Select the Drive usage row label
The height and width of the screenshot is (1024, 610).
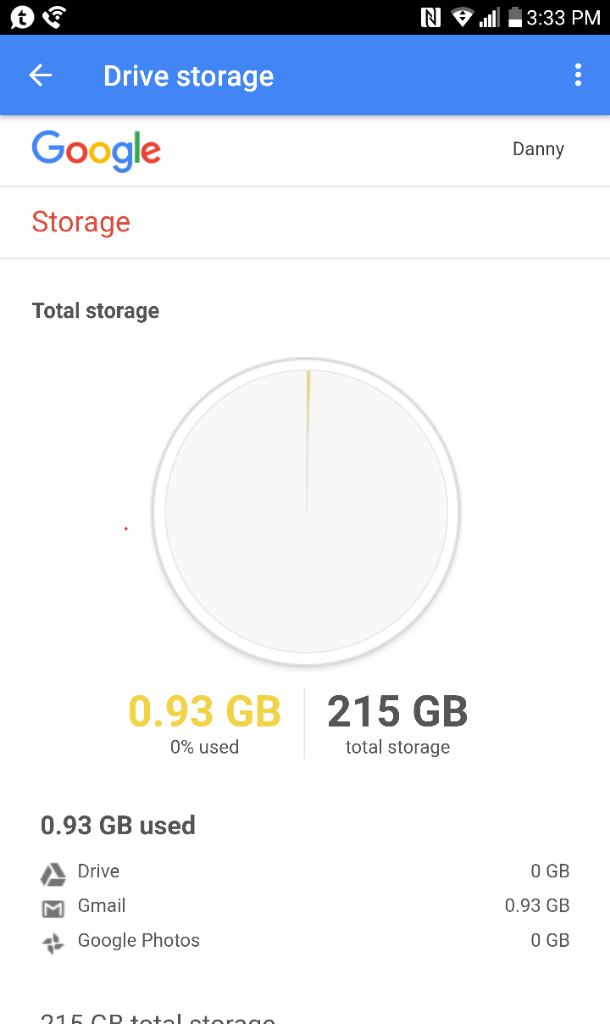(x=99, y=871)
